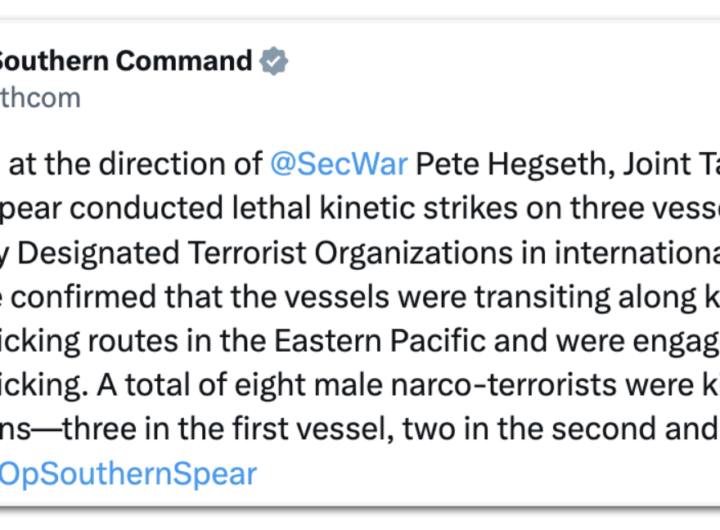
Task: Click blank space right of the hashtag
Action: click(x=480, y=474)
